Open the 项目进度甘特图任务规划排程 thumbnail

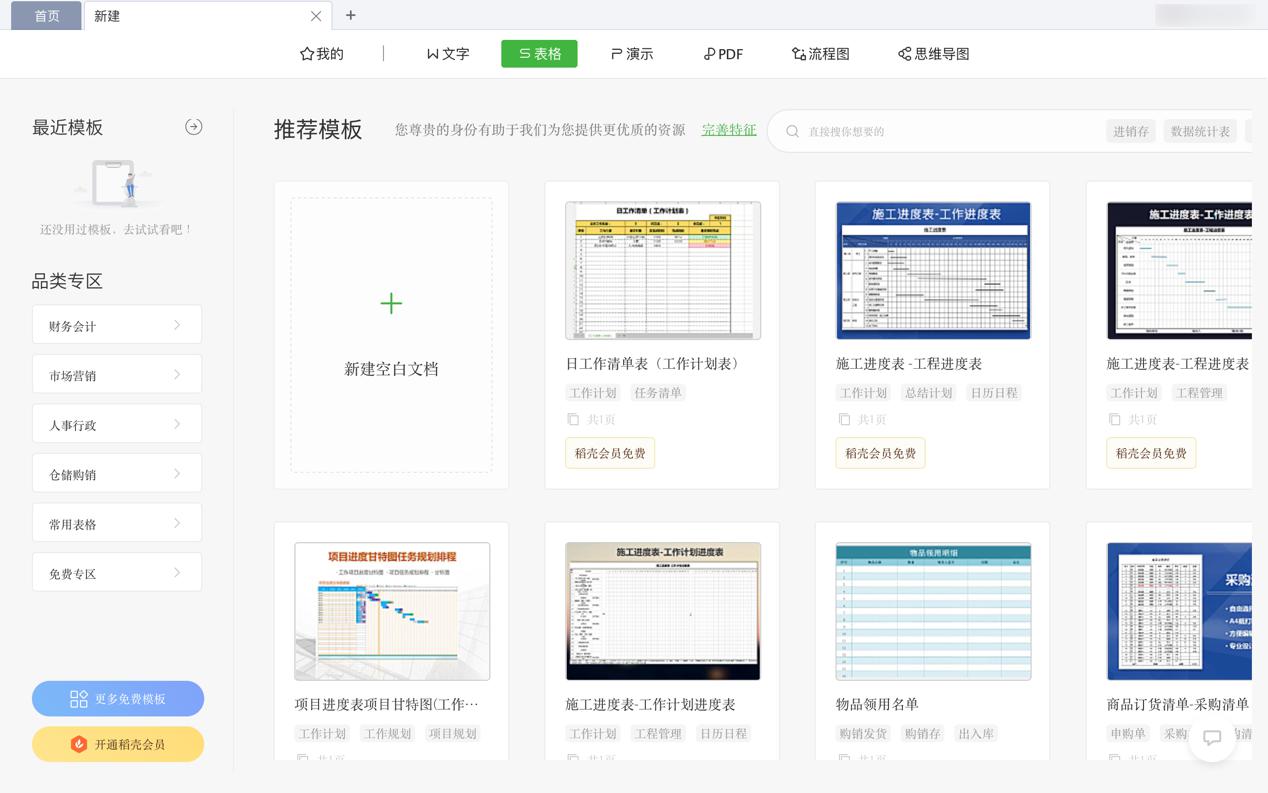pyautogui.click(x=392, y=611)
